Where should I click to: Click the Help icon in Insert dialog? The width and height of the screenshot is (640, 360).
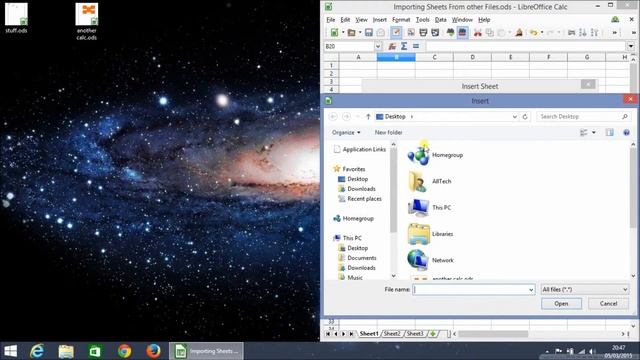(x=626, y=133)
